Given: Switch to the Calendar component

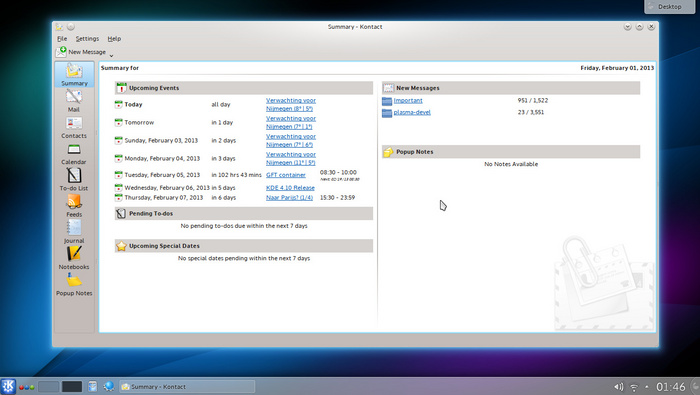Looking at the screenshot, I should pos(74,154).
